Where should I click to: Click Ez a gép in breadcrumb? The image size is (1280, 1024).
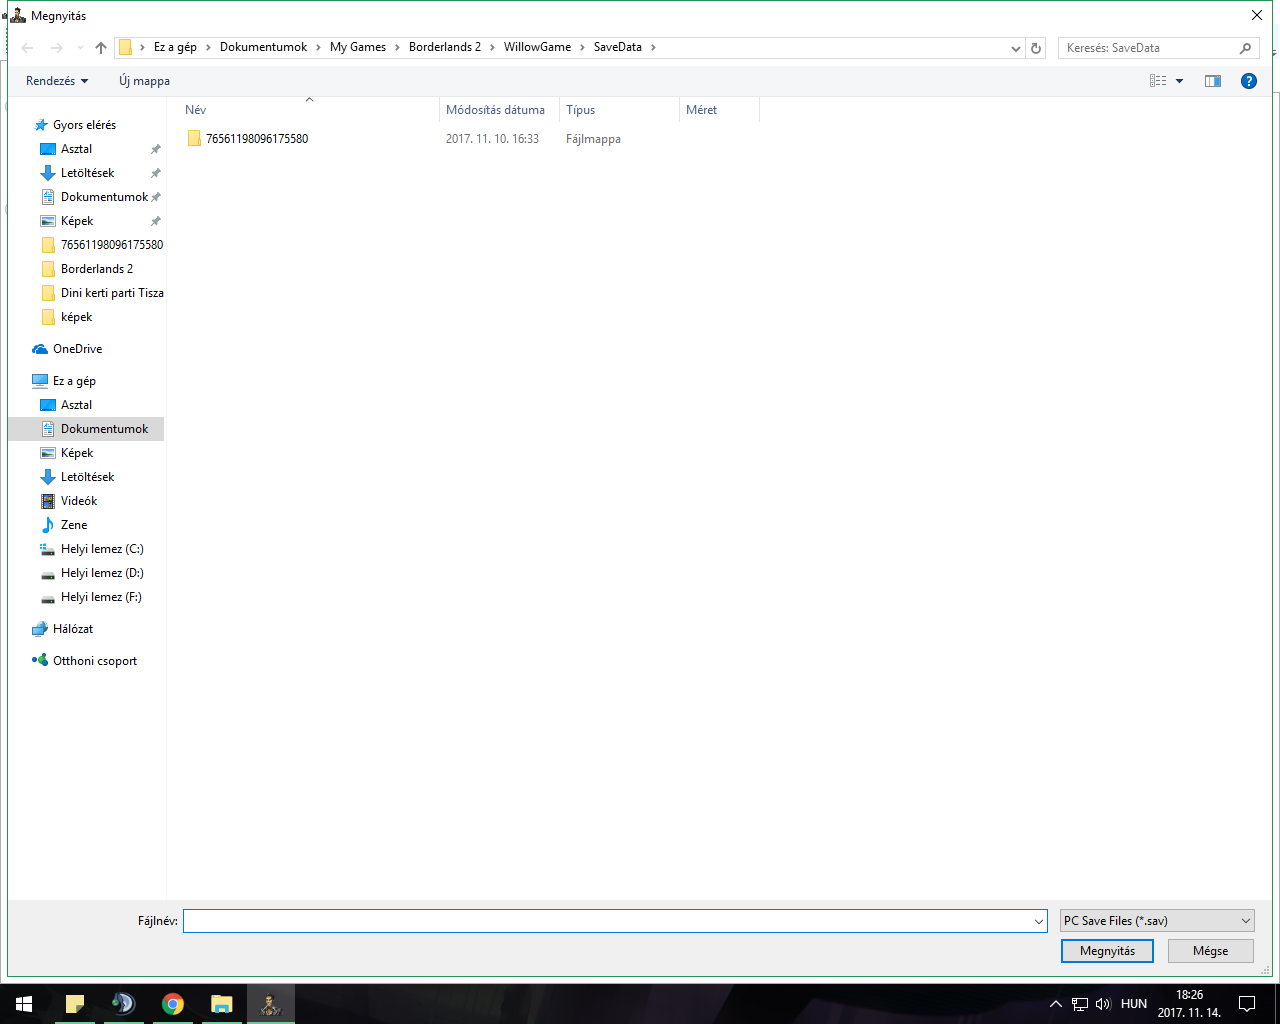click(x=175, y=47)
